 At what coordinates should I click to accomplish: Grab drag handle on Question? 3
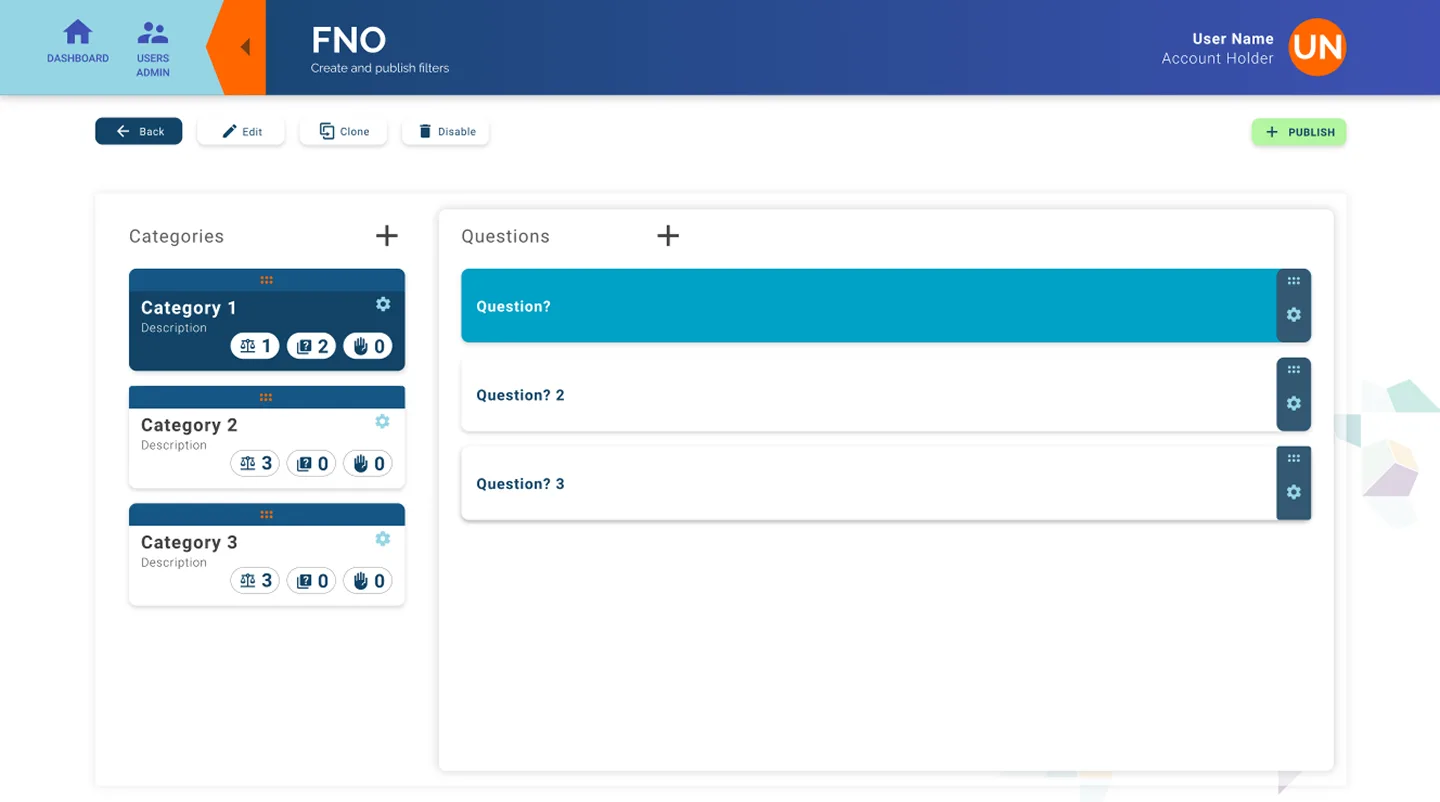pos(1294,458)
